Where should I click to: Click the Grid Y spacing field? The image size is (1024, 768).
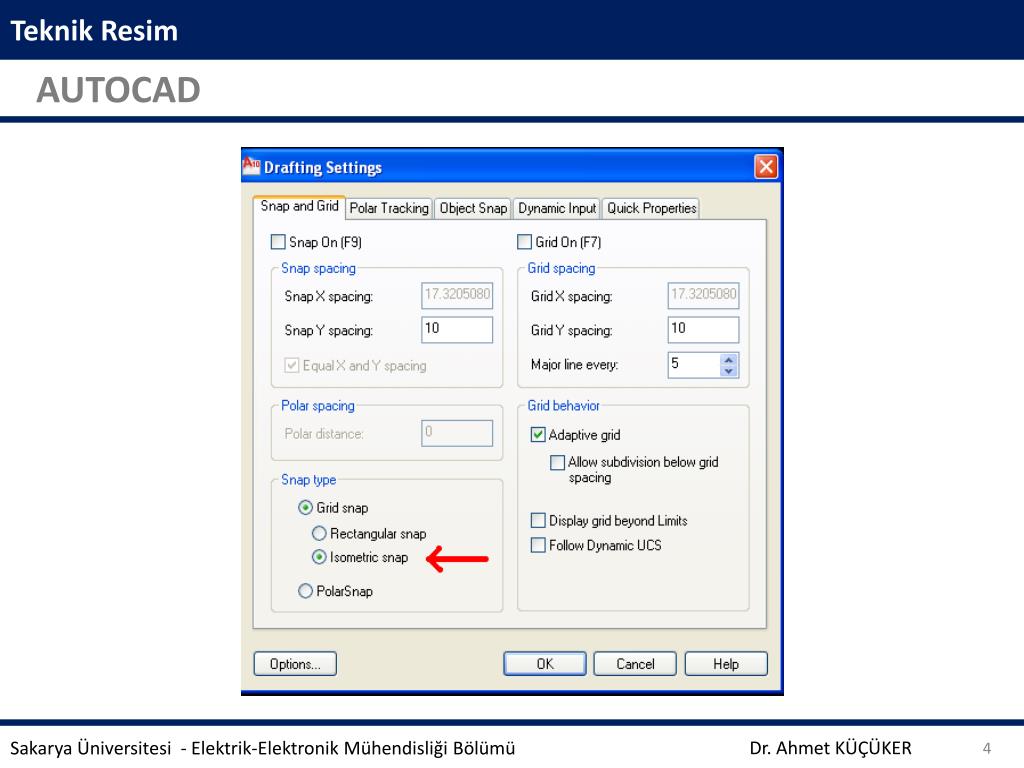pyautogui.click(x=703, y=329)
